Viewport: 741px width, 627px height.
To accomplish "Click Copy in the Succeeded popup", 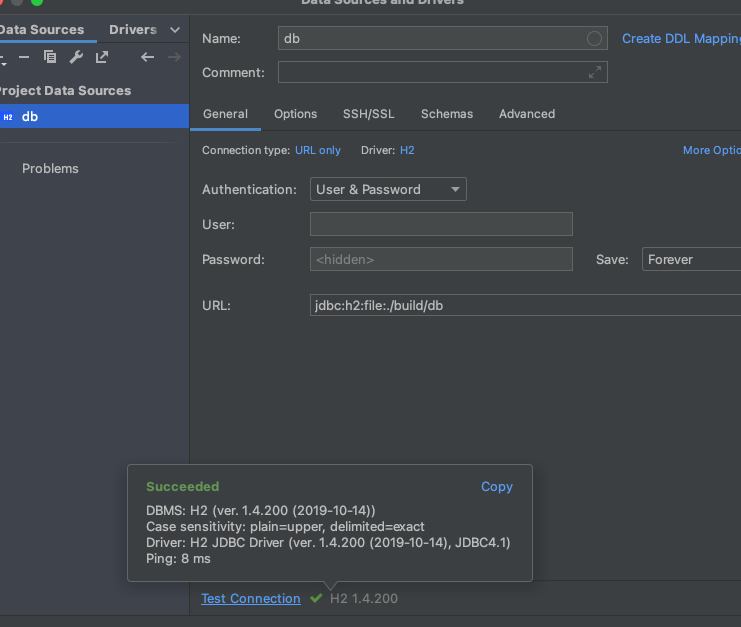I will pyautogui.click(x=496, y=487).
